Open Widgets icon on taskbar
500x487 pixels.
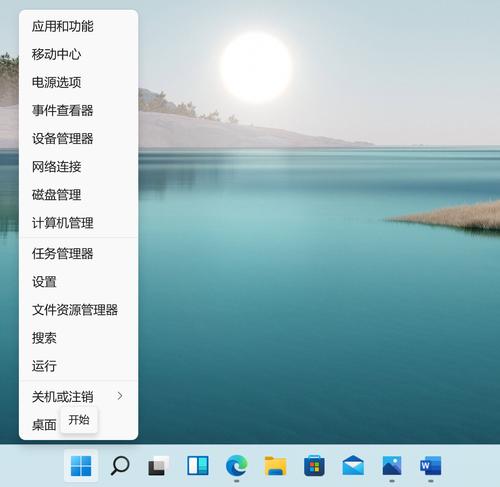click(x=198, y=466)
